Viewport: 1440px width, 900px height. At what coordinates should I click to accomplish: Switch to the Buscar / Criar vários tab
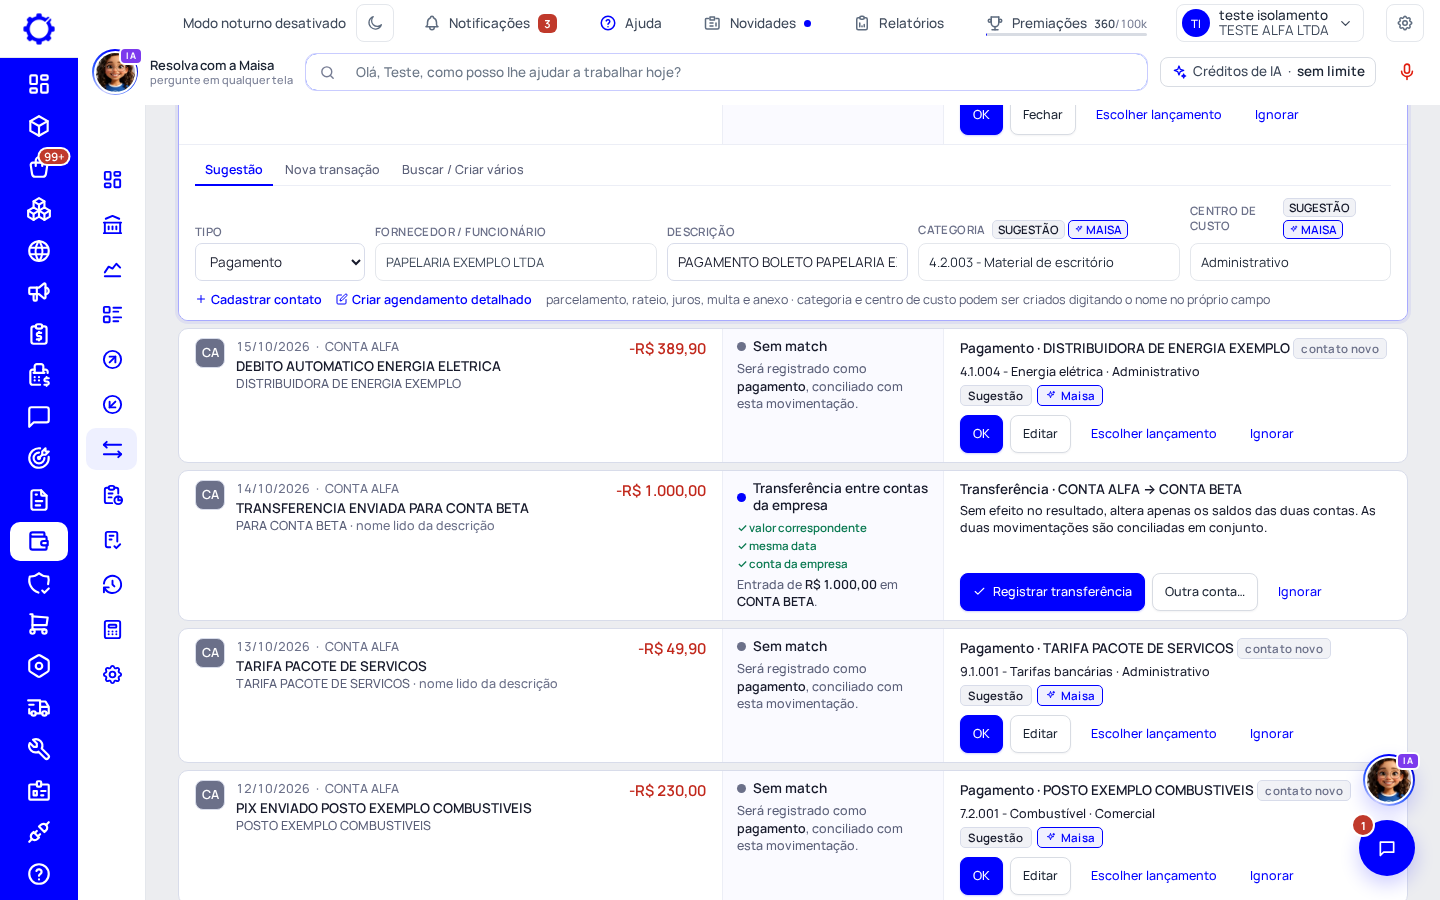click(463, 170)
